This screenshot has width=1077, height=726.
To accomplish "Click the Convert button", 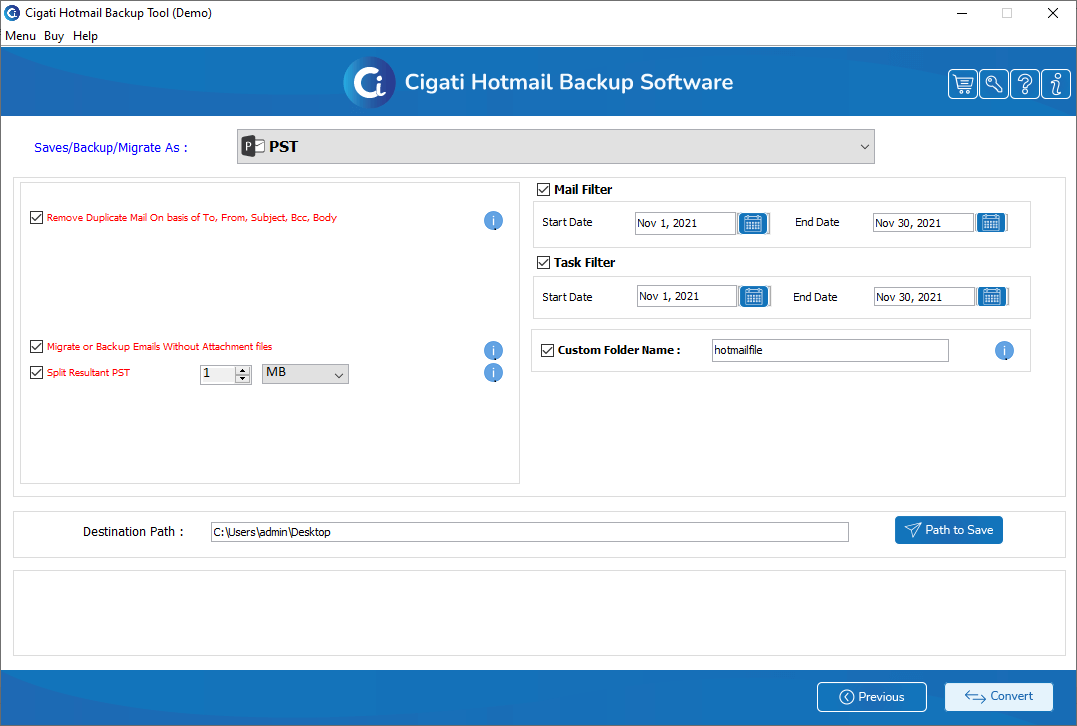I will 999,696.
